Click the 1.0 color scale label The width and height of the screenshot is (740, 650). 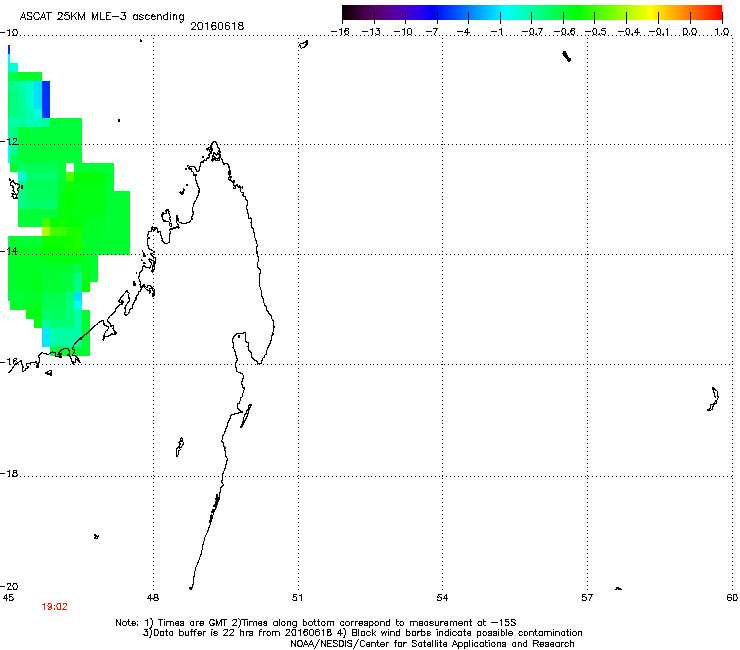coord(722,32)
